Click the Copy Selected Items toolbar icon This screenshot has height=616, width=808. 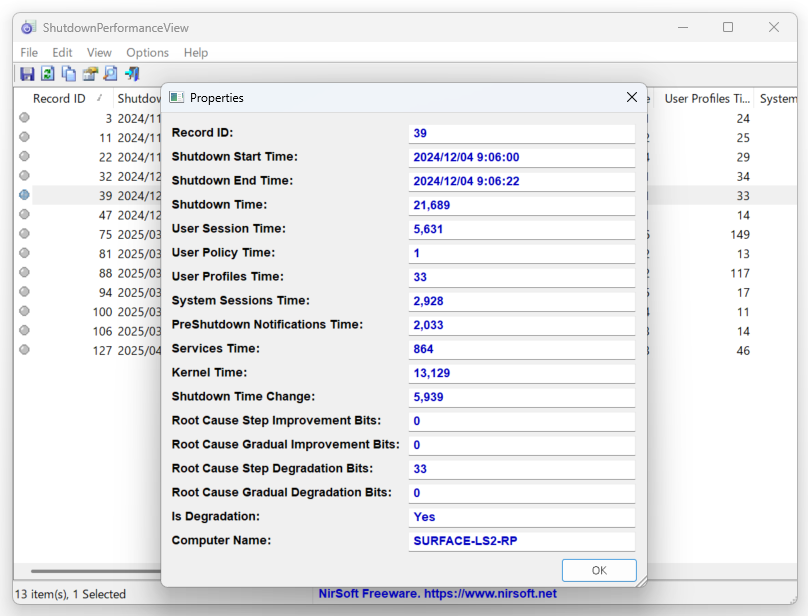69,74
